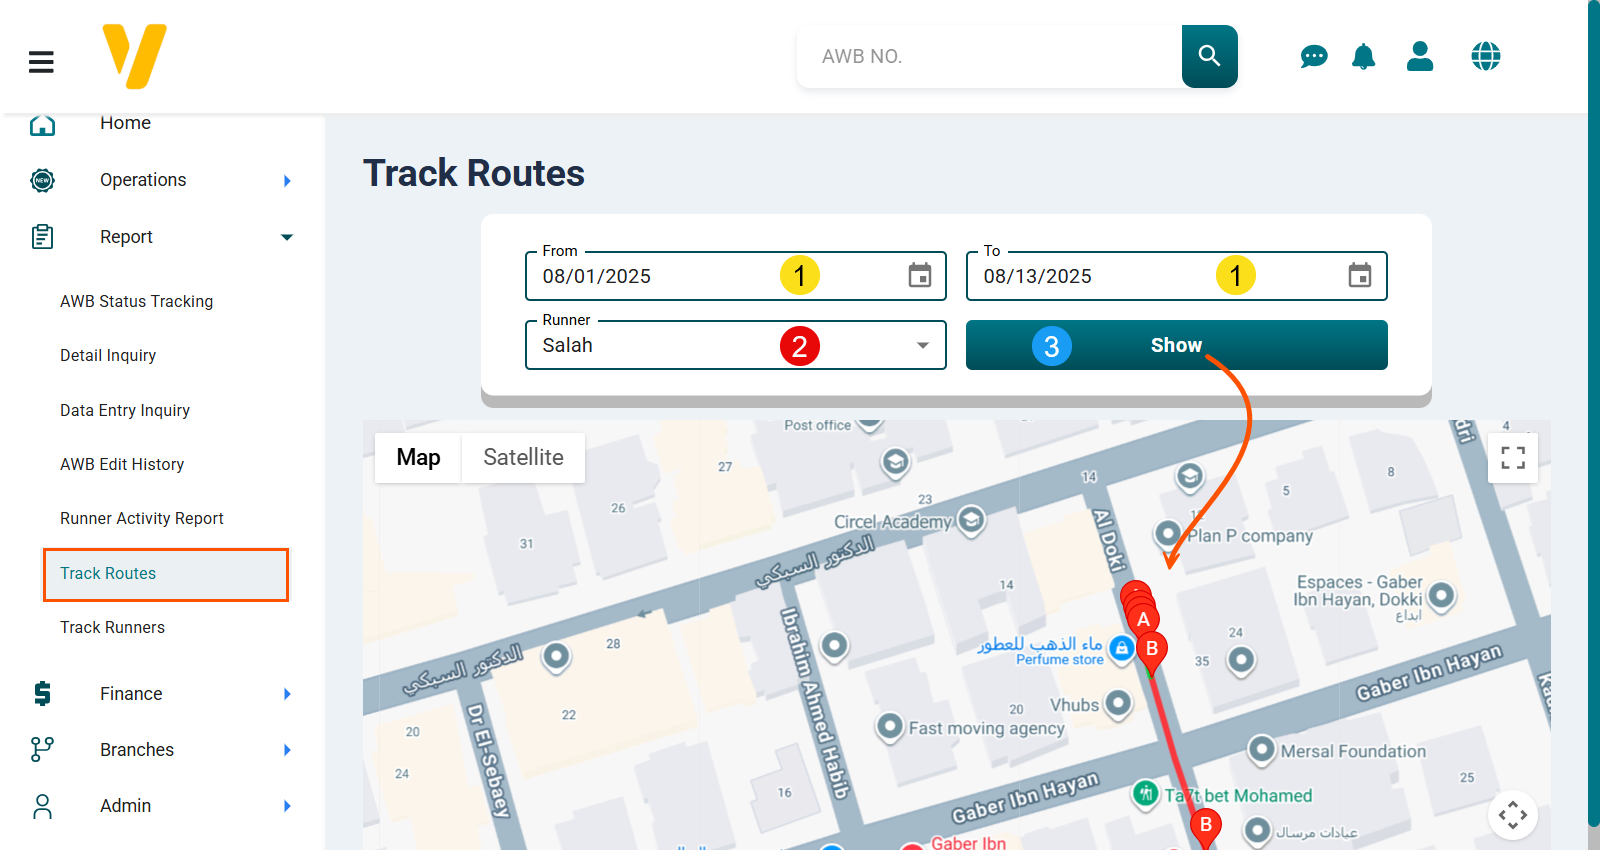Click Espaces Gaber Ibn Hayan pin

1441,596
